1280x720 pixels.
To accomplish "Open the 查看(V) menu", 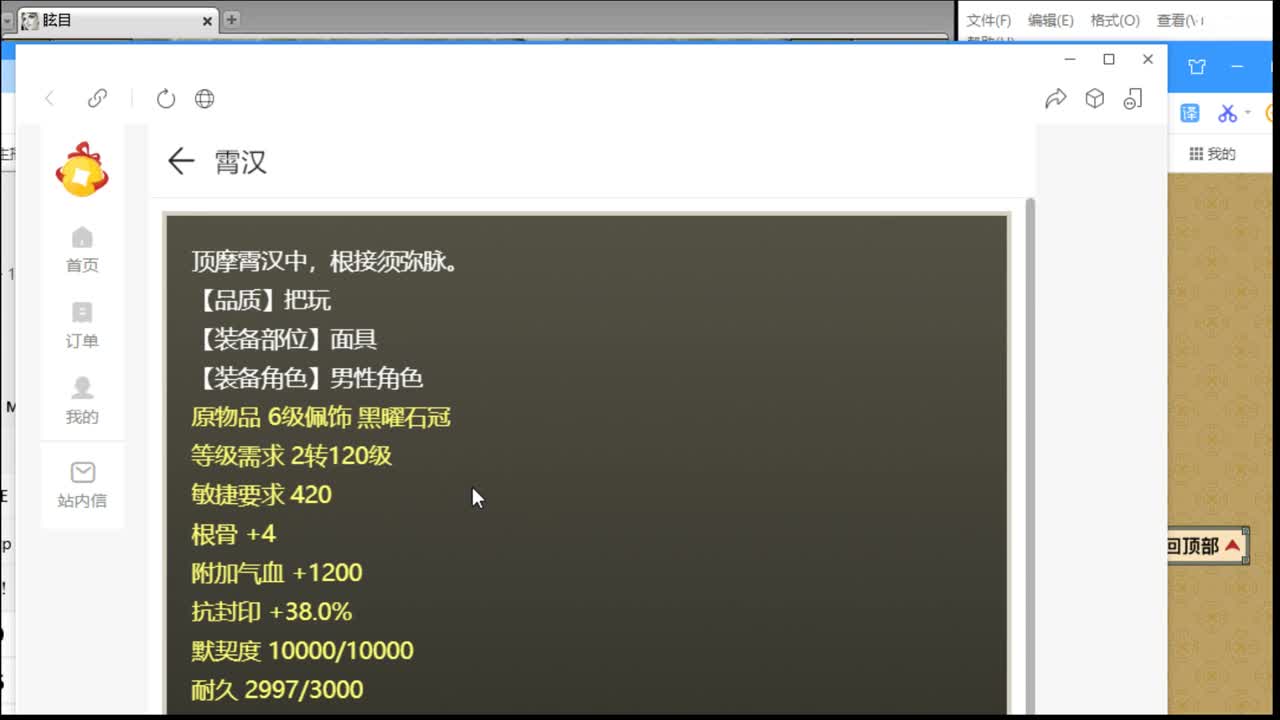I will pos(1180,20).
